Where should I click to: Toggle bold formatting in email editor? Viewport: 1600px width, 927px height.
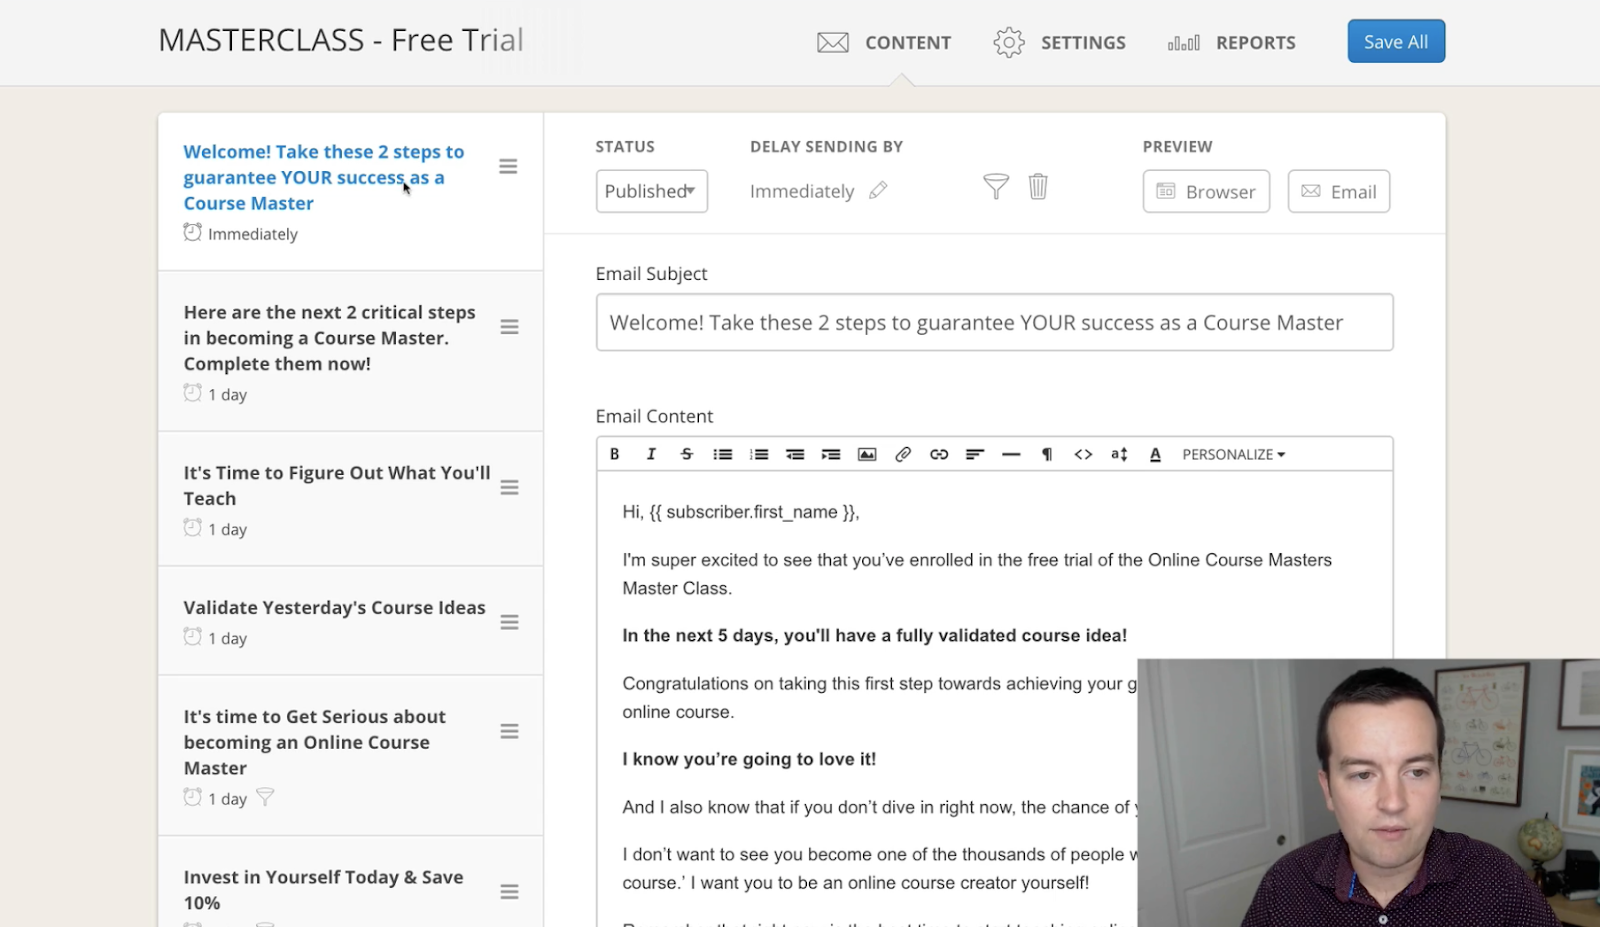(x=614, y=454)
